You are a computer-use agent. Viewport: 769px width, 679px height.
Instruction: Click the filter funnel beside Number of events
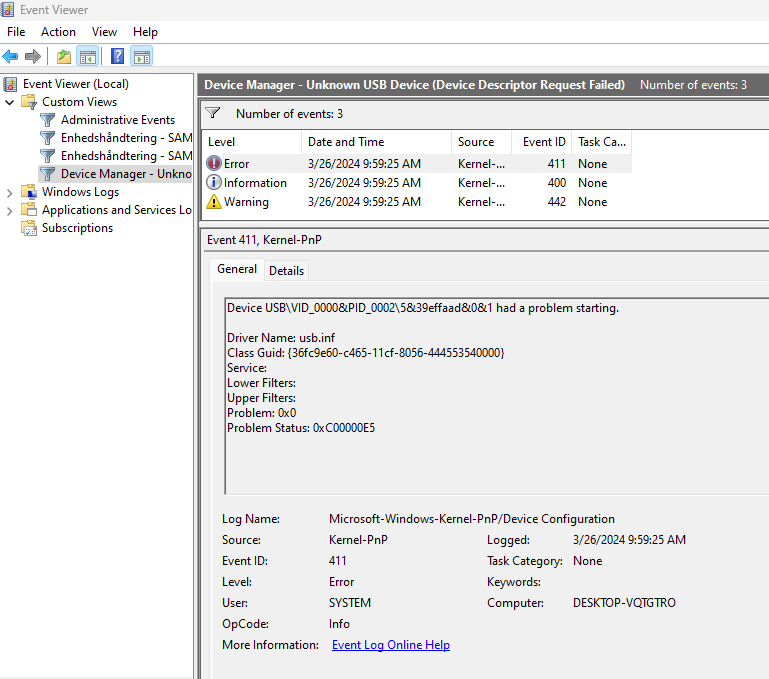212,113
